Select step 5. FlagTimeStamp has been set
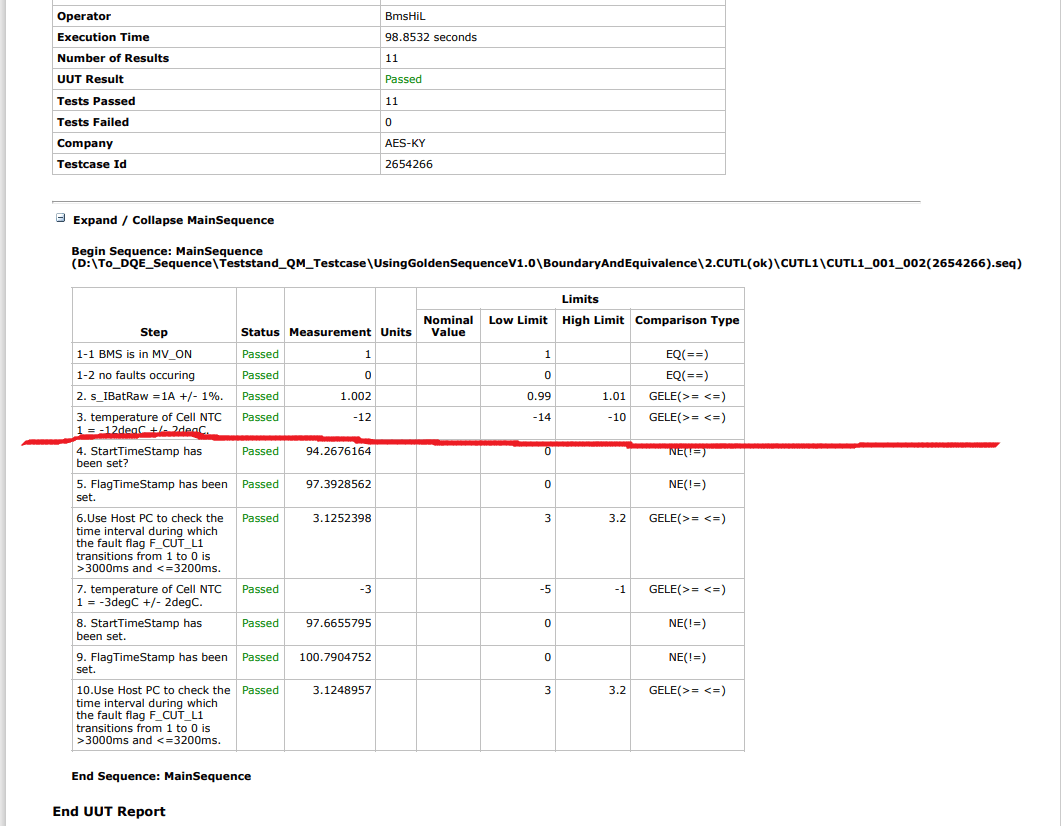 coord(152,490)
